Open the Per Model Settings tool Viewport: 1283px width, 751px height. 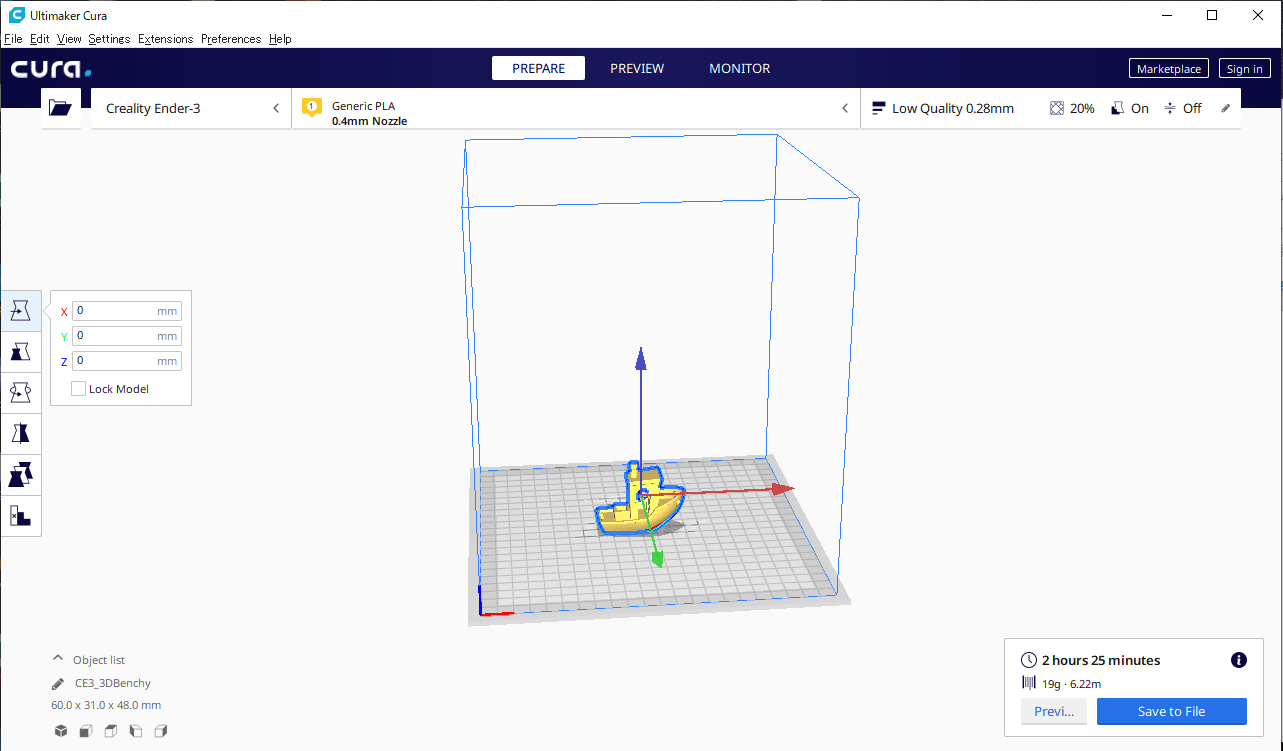(21, 475)
